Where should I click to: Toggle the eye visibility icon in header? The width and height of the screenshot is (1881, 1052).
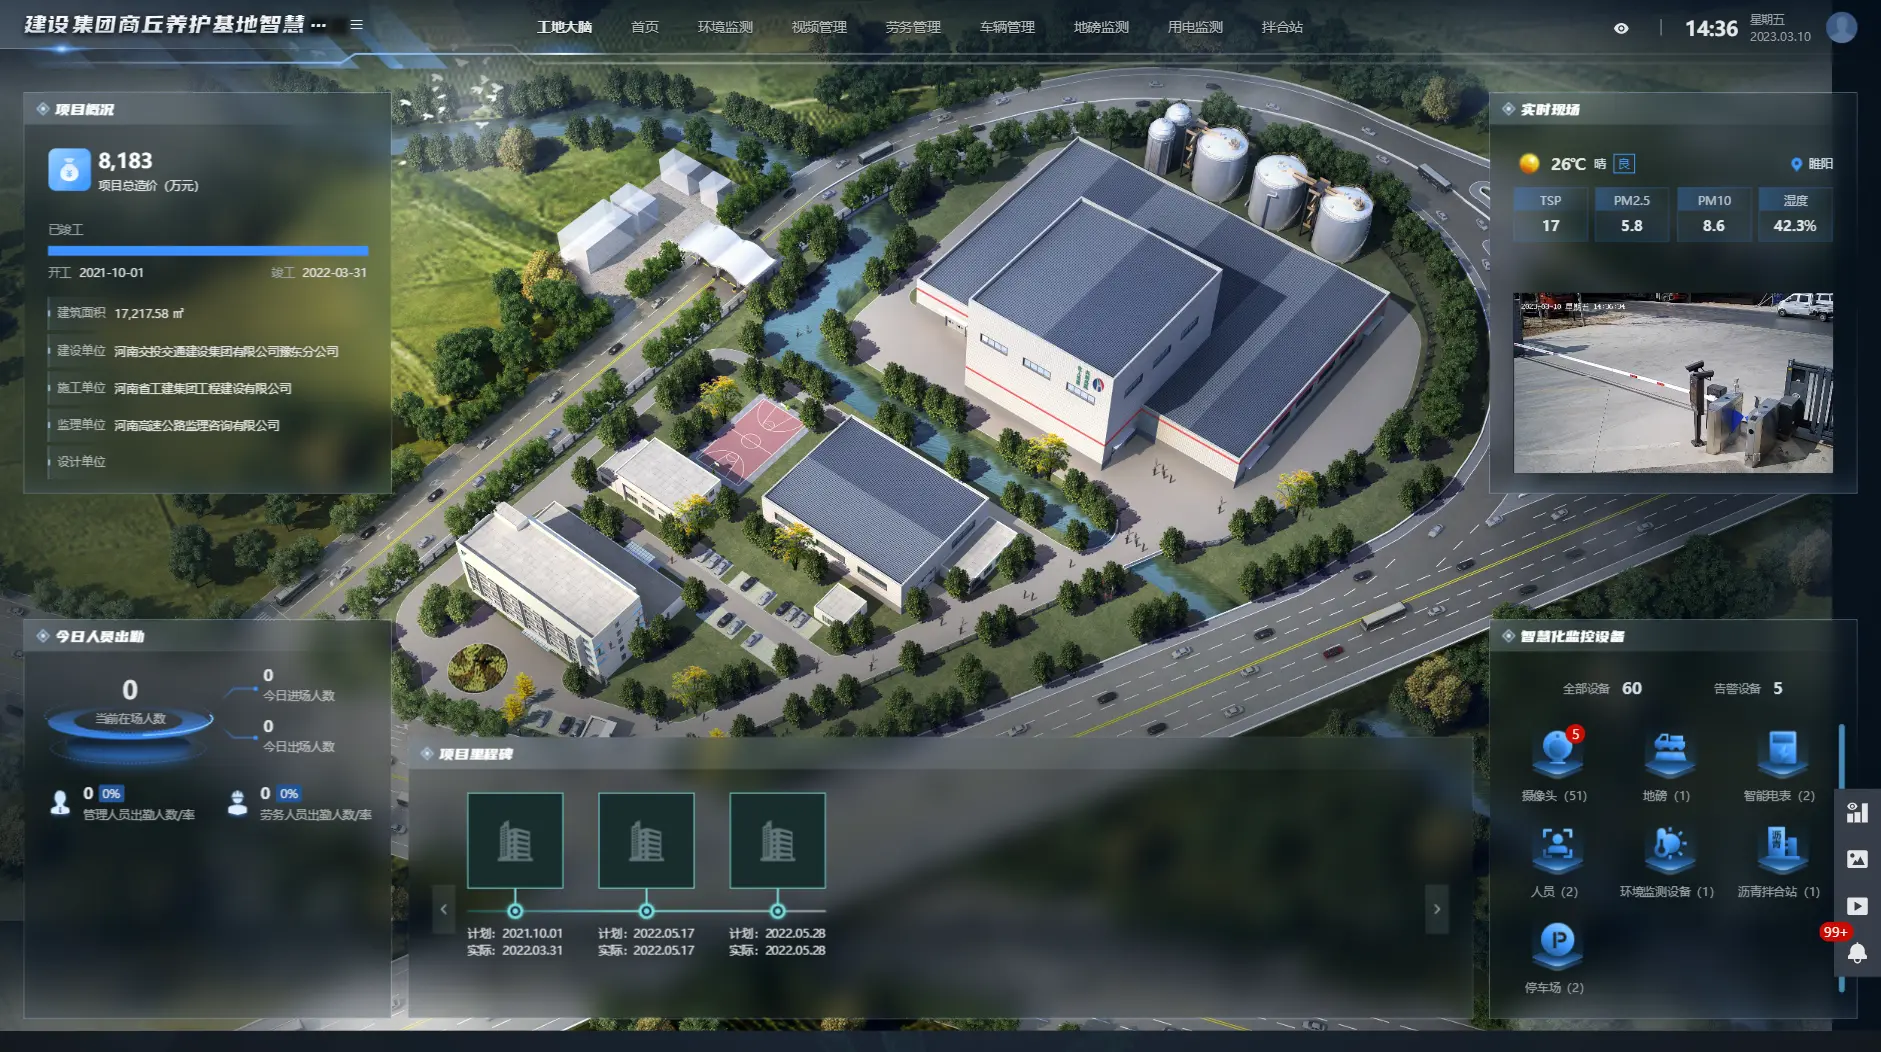[x=1621, y=28]
